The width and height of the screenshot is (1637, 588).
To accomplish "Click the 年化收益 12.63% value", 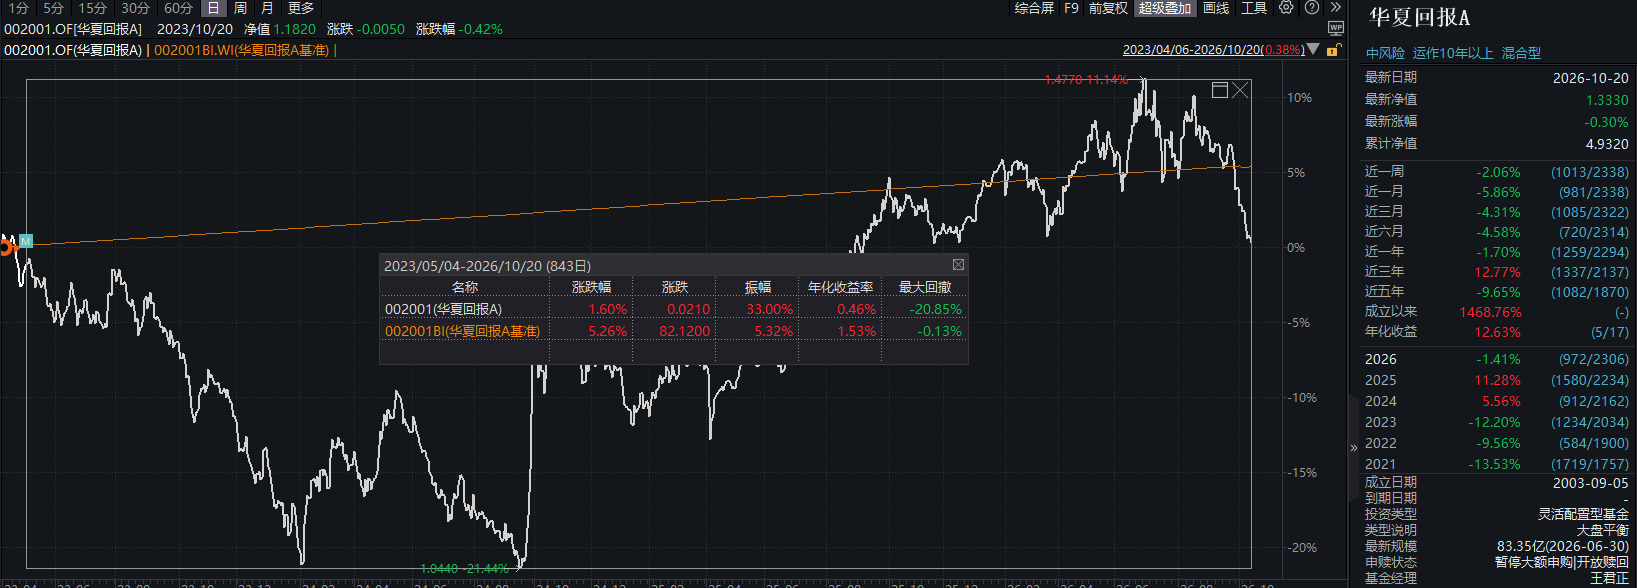I will pos(1498,332).
